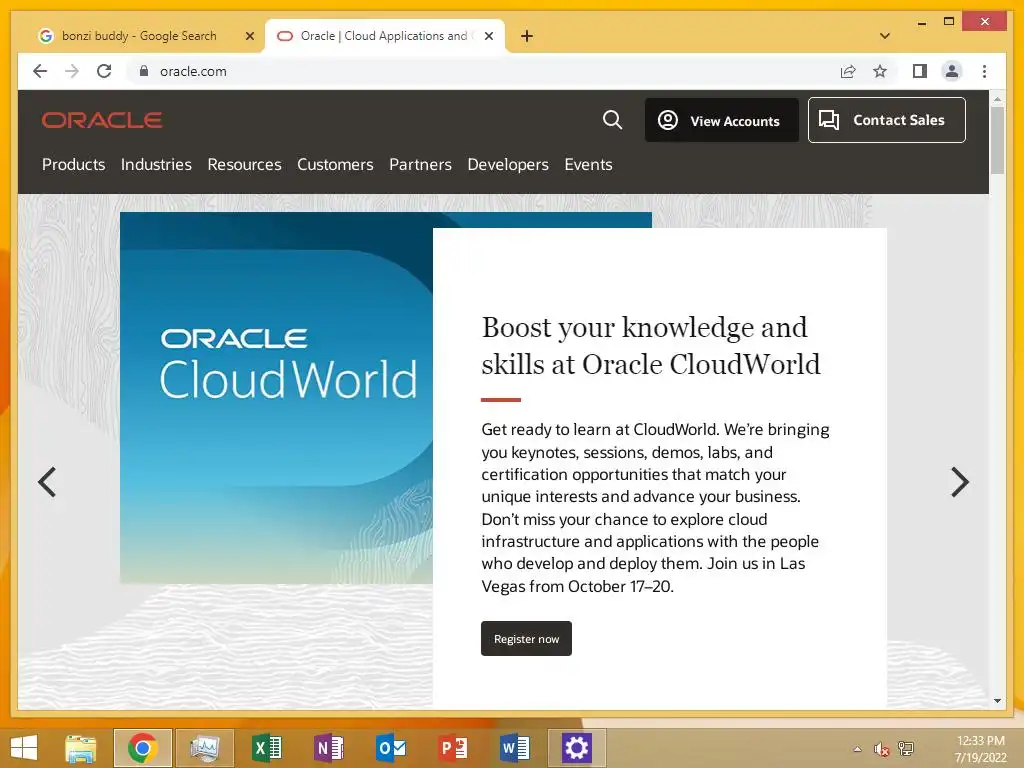Viewport: 1024px width, 768px height.
Task: Open the Partners menu
Action: point(420,165)
